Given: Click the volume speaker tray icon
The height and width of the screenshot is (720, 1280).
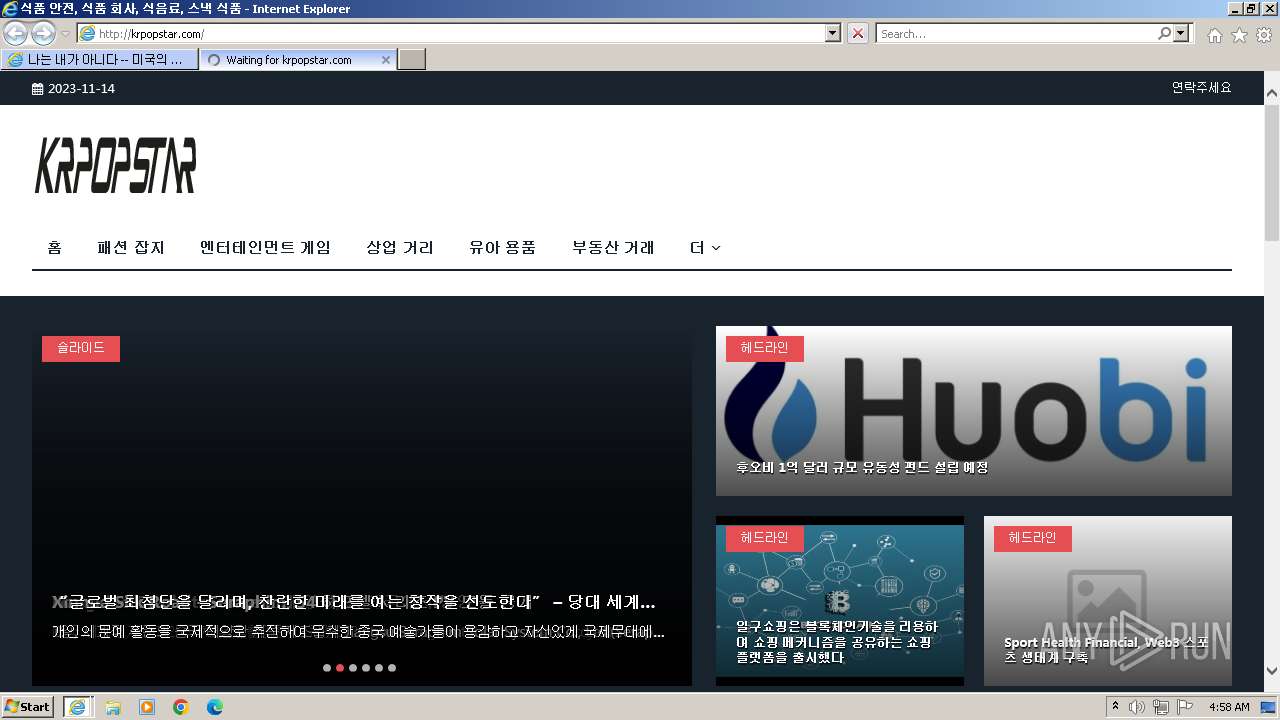Looking at the screenshot, I should (1137, 707).
